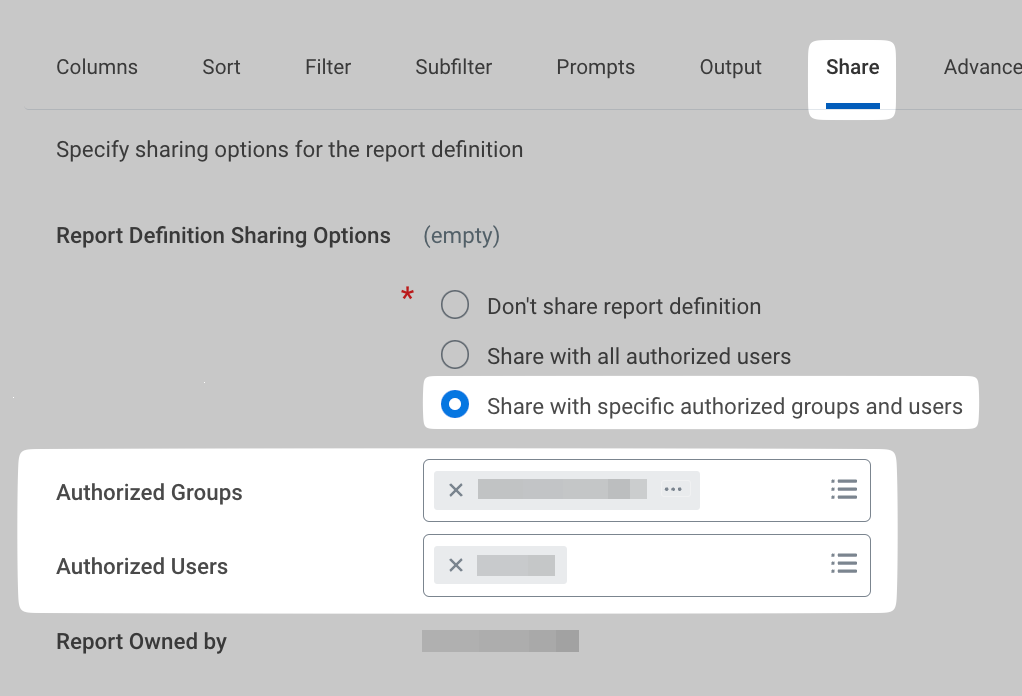The height and width of the screenshot is (696, 1022).
Task: Open the Sort tab
Action: coord(221,67)
